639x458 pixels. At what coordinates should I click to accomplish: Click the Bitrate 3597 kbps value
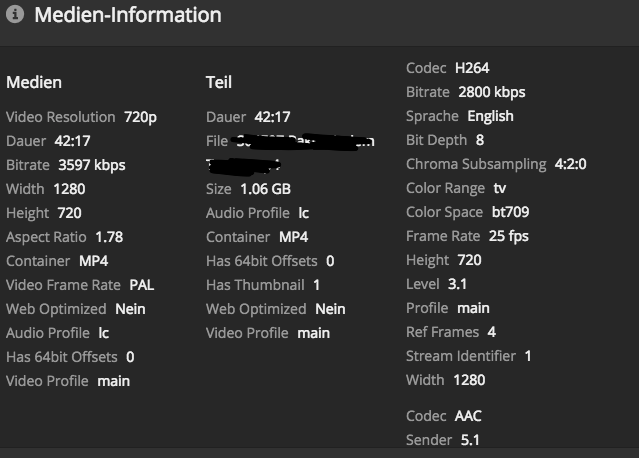(x=92, y=165)
